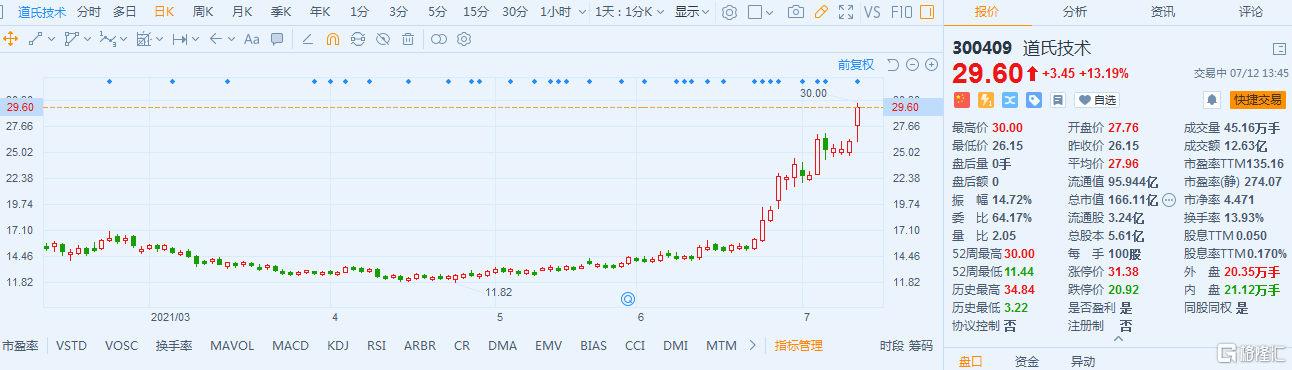Click the camera screenshot icon
This screenshot has height=370, width=1292.
tap(795, 12)
